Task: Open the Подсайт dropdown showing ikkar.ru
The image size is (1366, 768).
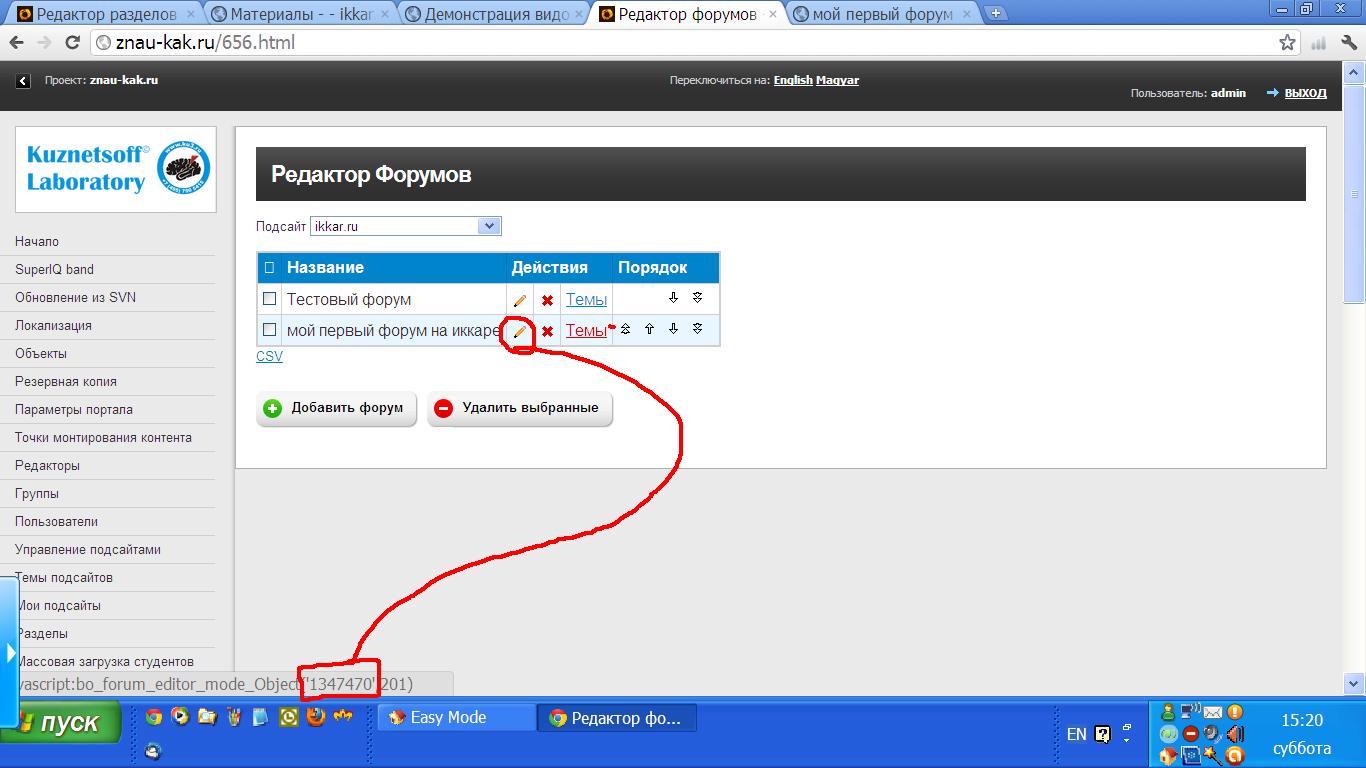Action: 405,226
